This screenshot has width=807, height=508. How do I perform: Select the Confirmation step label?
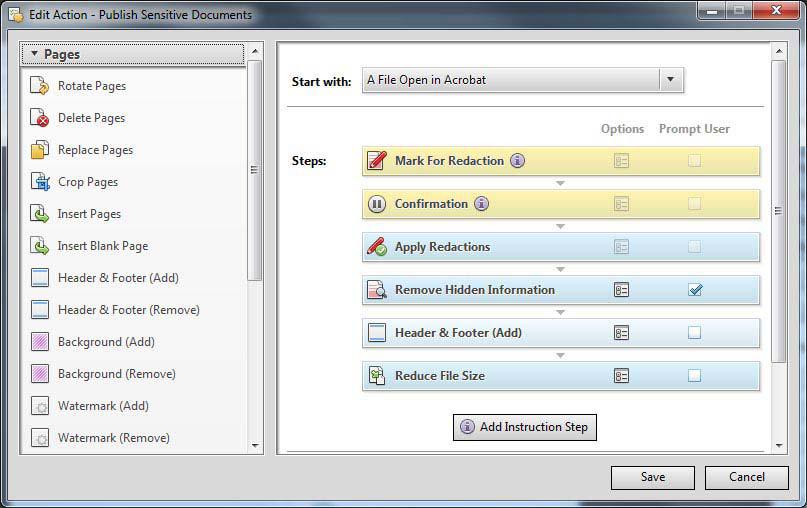431,204
